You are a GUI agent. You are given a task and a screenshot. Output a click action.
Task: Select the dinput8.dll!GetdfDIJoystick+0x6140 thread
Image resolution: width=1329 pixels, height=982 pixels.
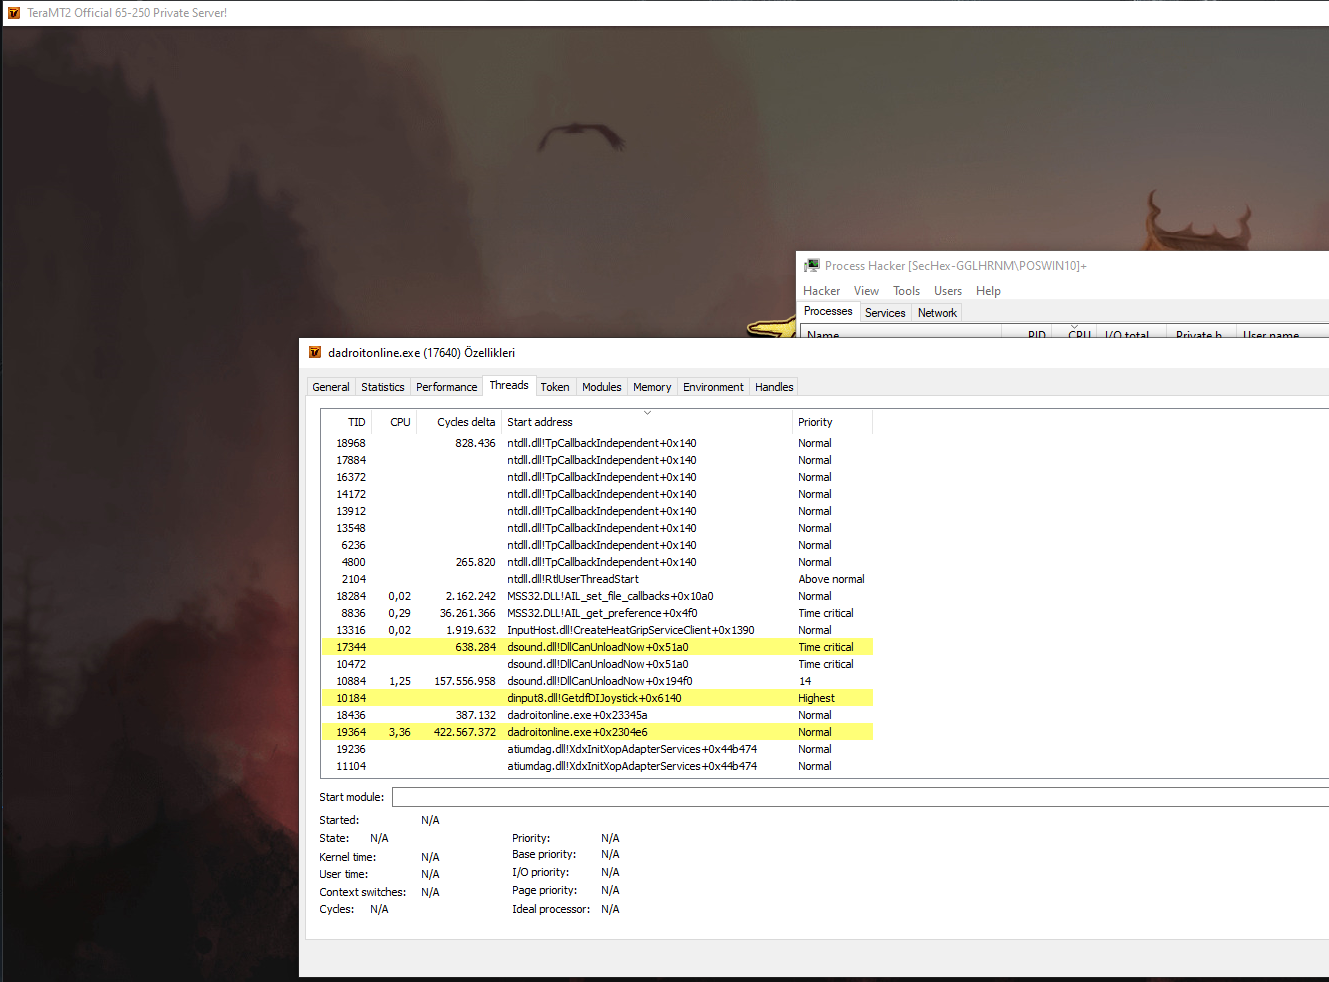[597, 698]
